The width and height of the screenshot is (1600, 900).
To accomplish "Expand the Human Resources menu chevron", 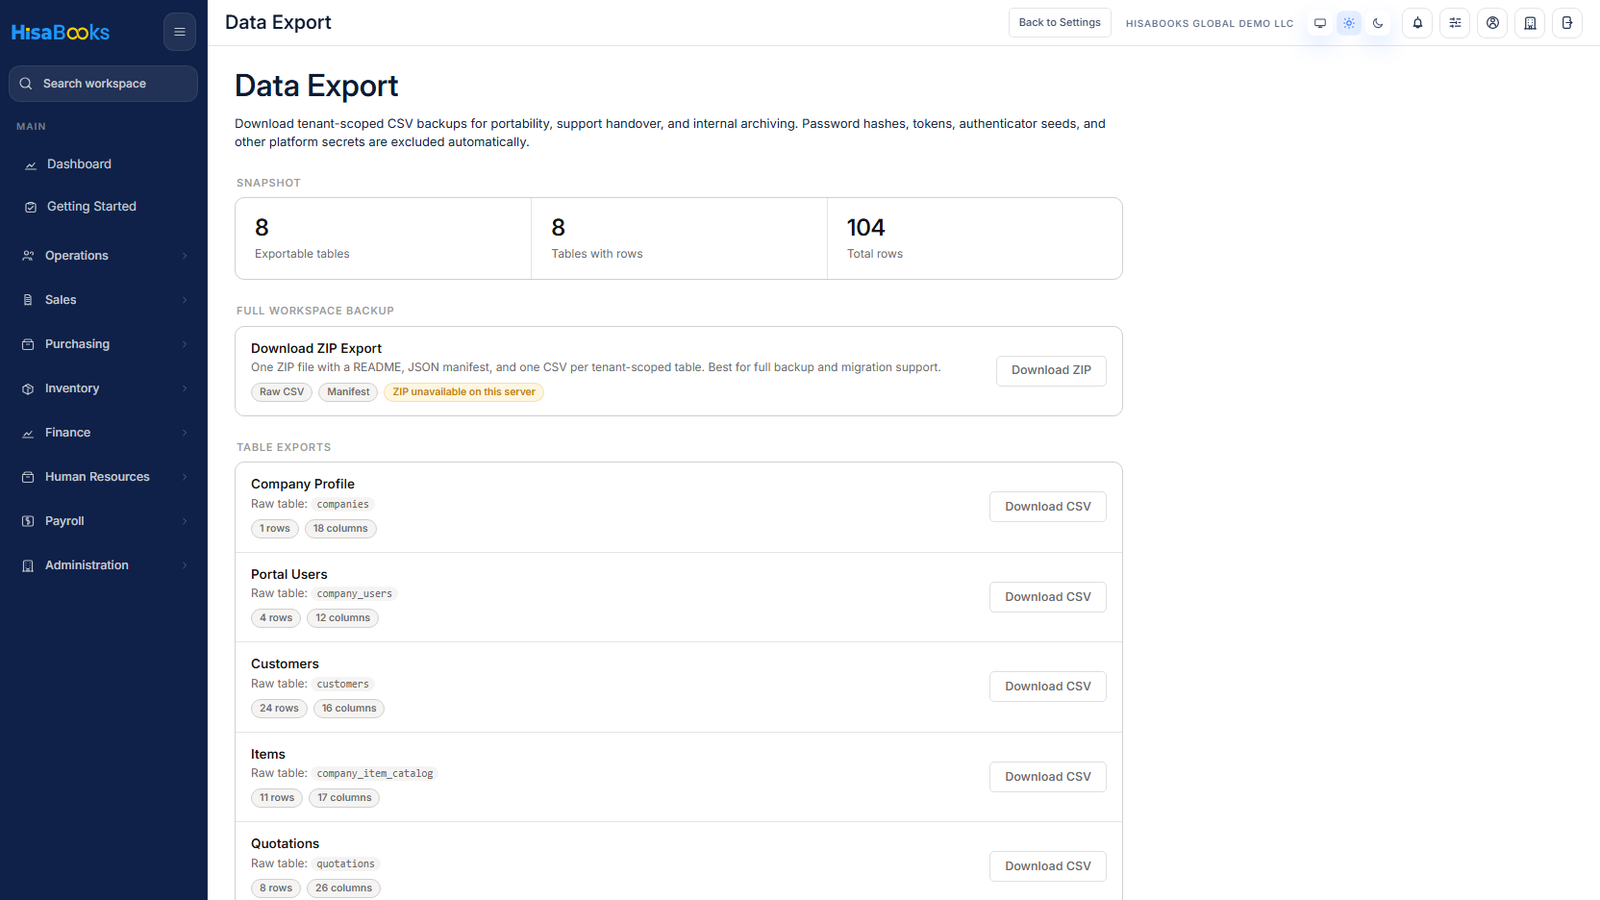I will (x=185, y=477).
